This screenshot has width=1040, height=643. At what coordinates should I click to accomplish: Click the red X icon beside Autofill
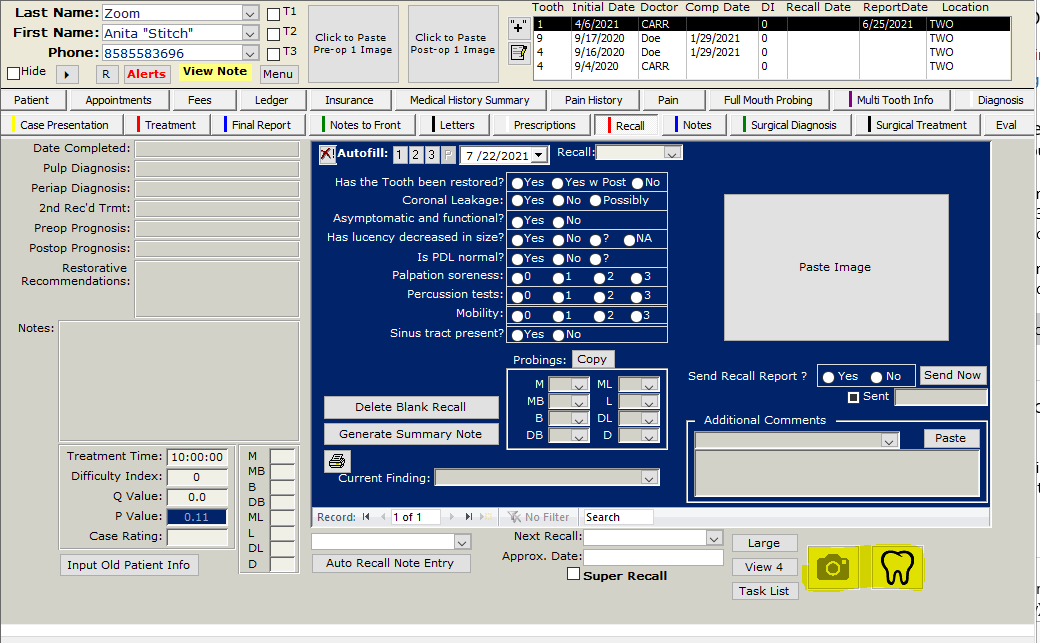point(327,155)
